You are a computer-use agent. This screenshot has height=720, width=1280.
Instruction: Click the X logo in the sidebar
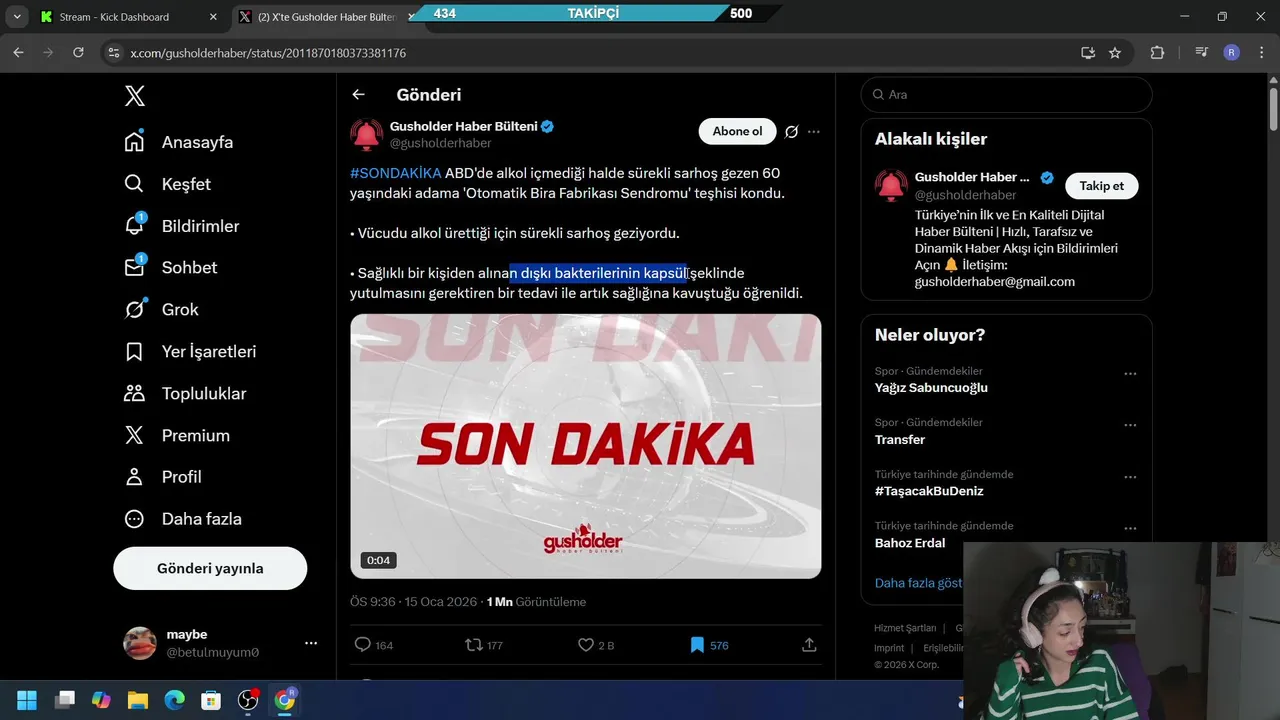(135, 96)
